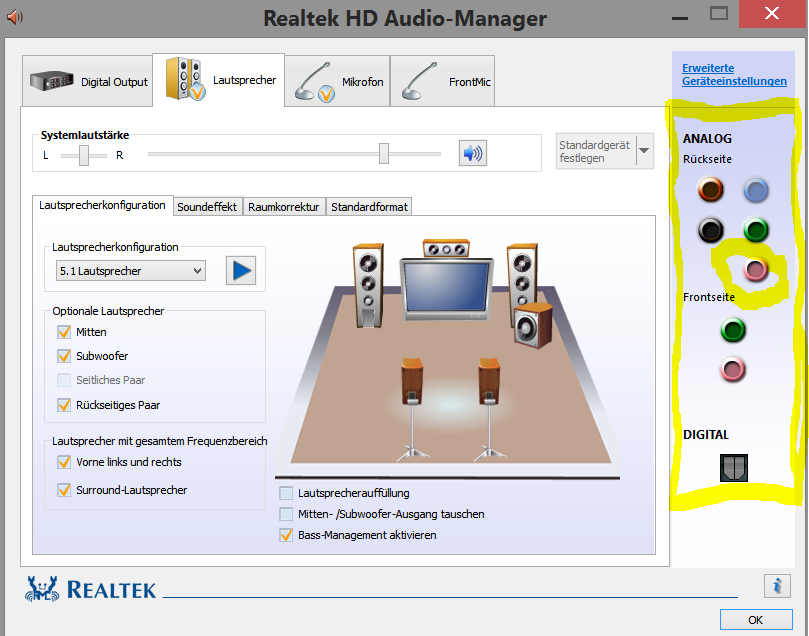Open the 5.1 Lautsprecher configuration dropdown
Viewport: 809px width, 636px height.
130,271
